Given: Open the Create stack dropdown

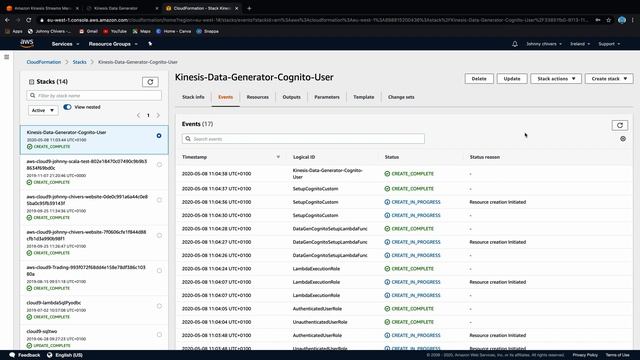Looking at the screenshot, I should tap(609, 79).
